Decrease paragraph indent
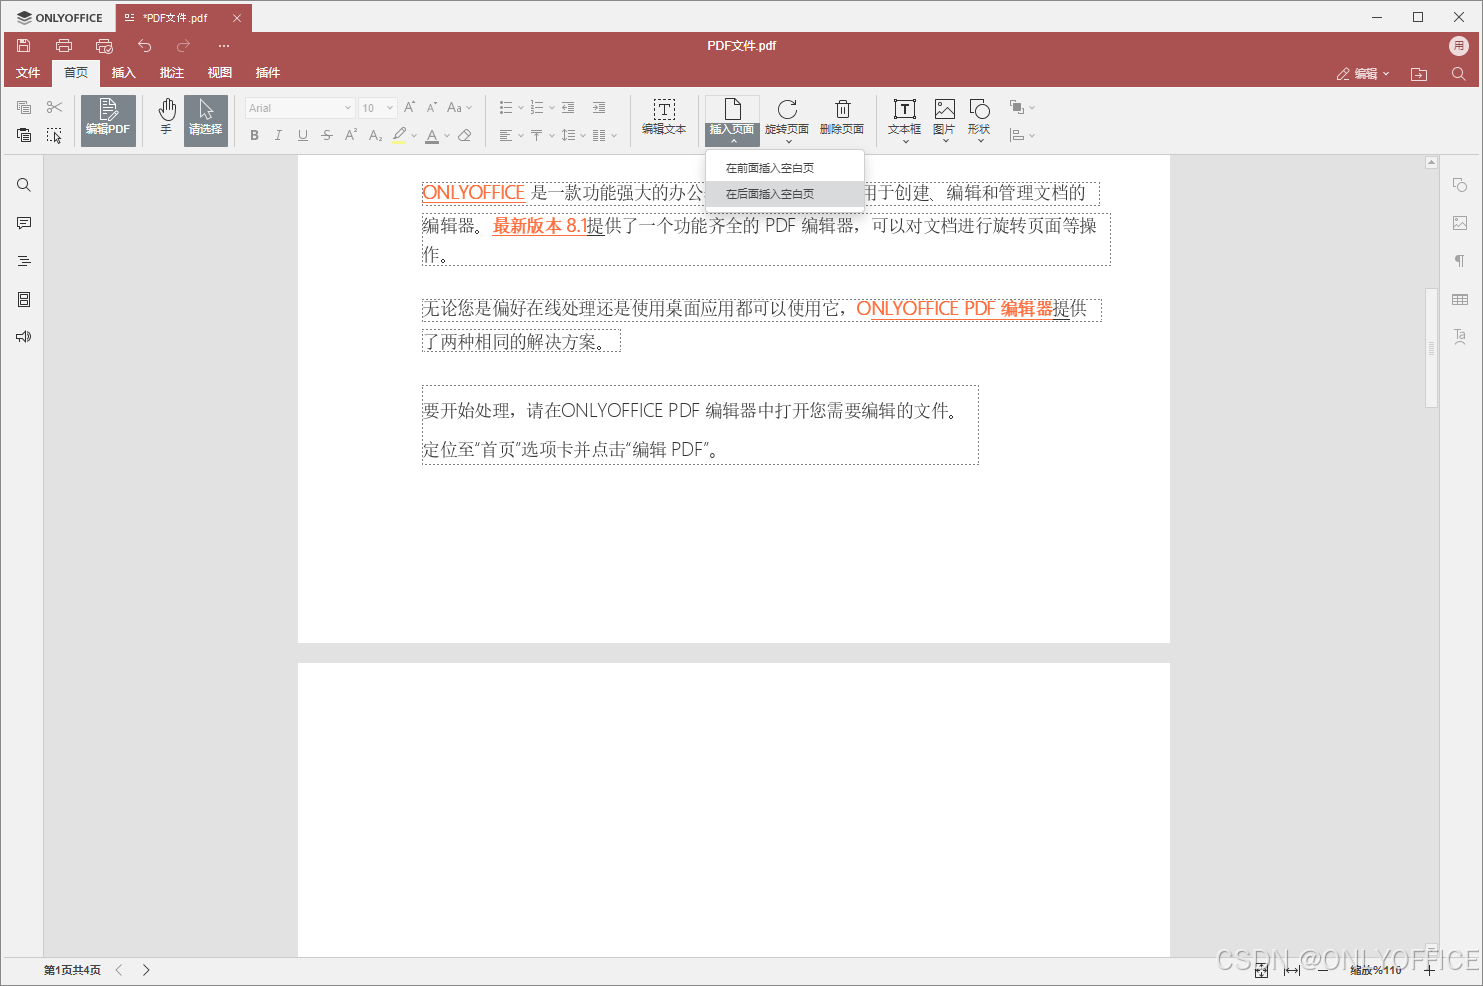Image resolution: width=1483 pixels, height=986 pixels. click(x=568, y=108)
